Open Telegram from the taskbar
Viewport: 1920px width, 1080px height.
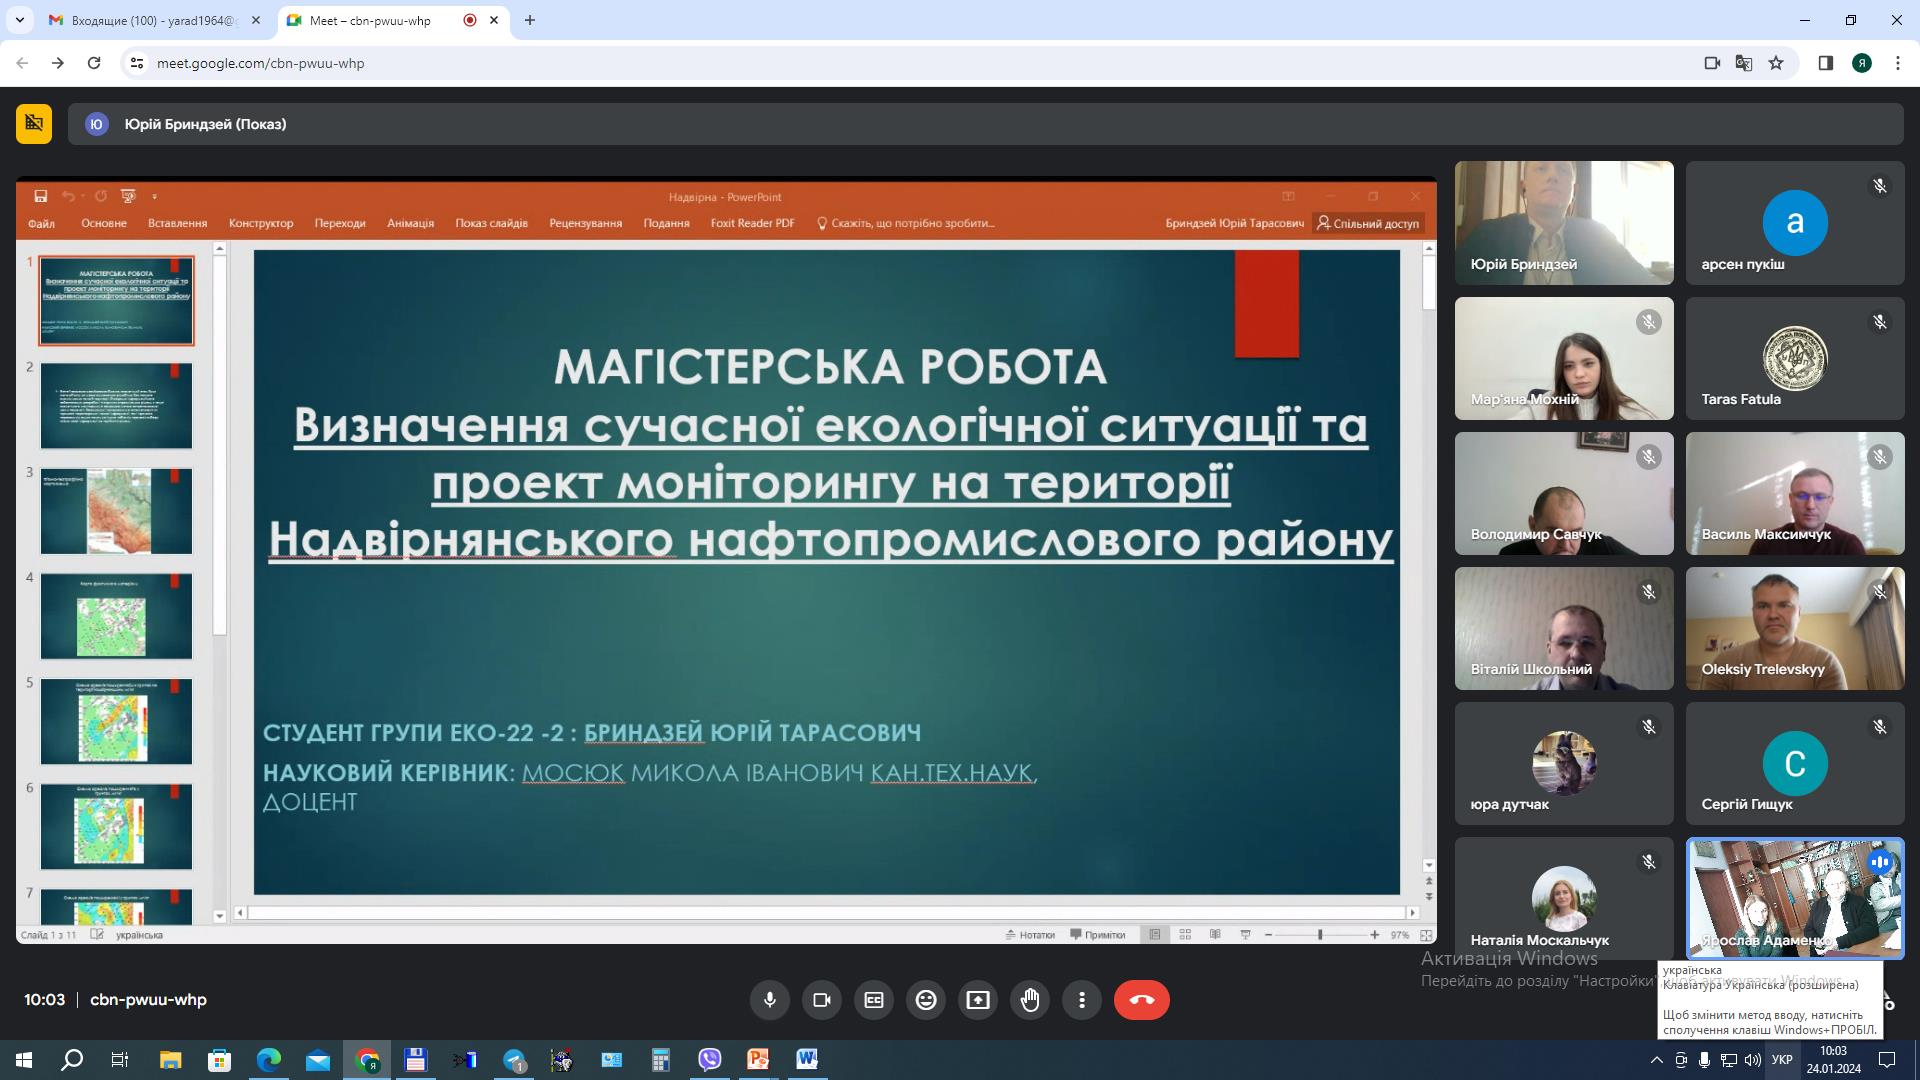tap(514, 1060)
